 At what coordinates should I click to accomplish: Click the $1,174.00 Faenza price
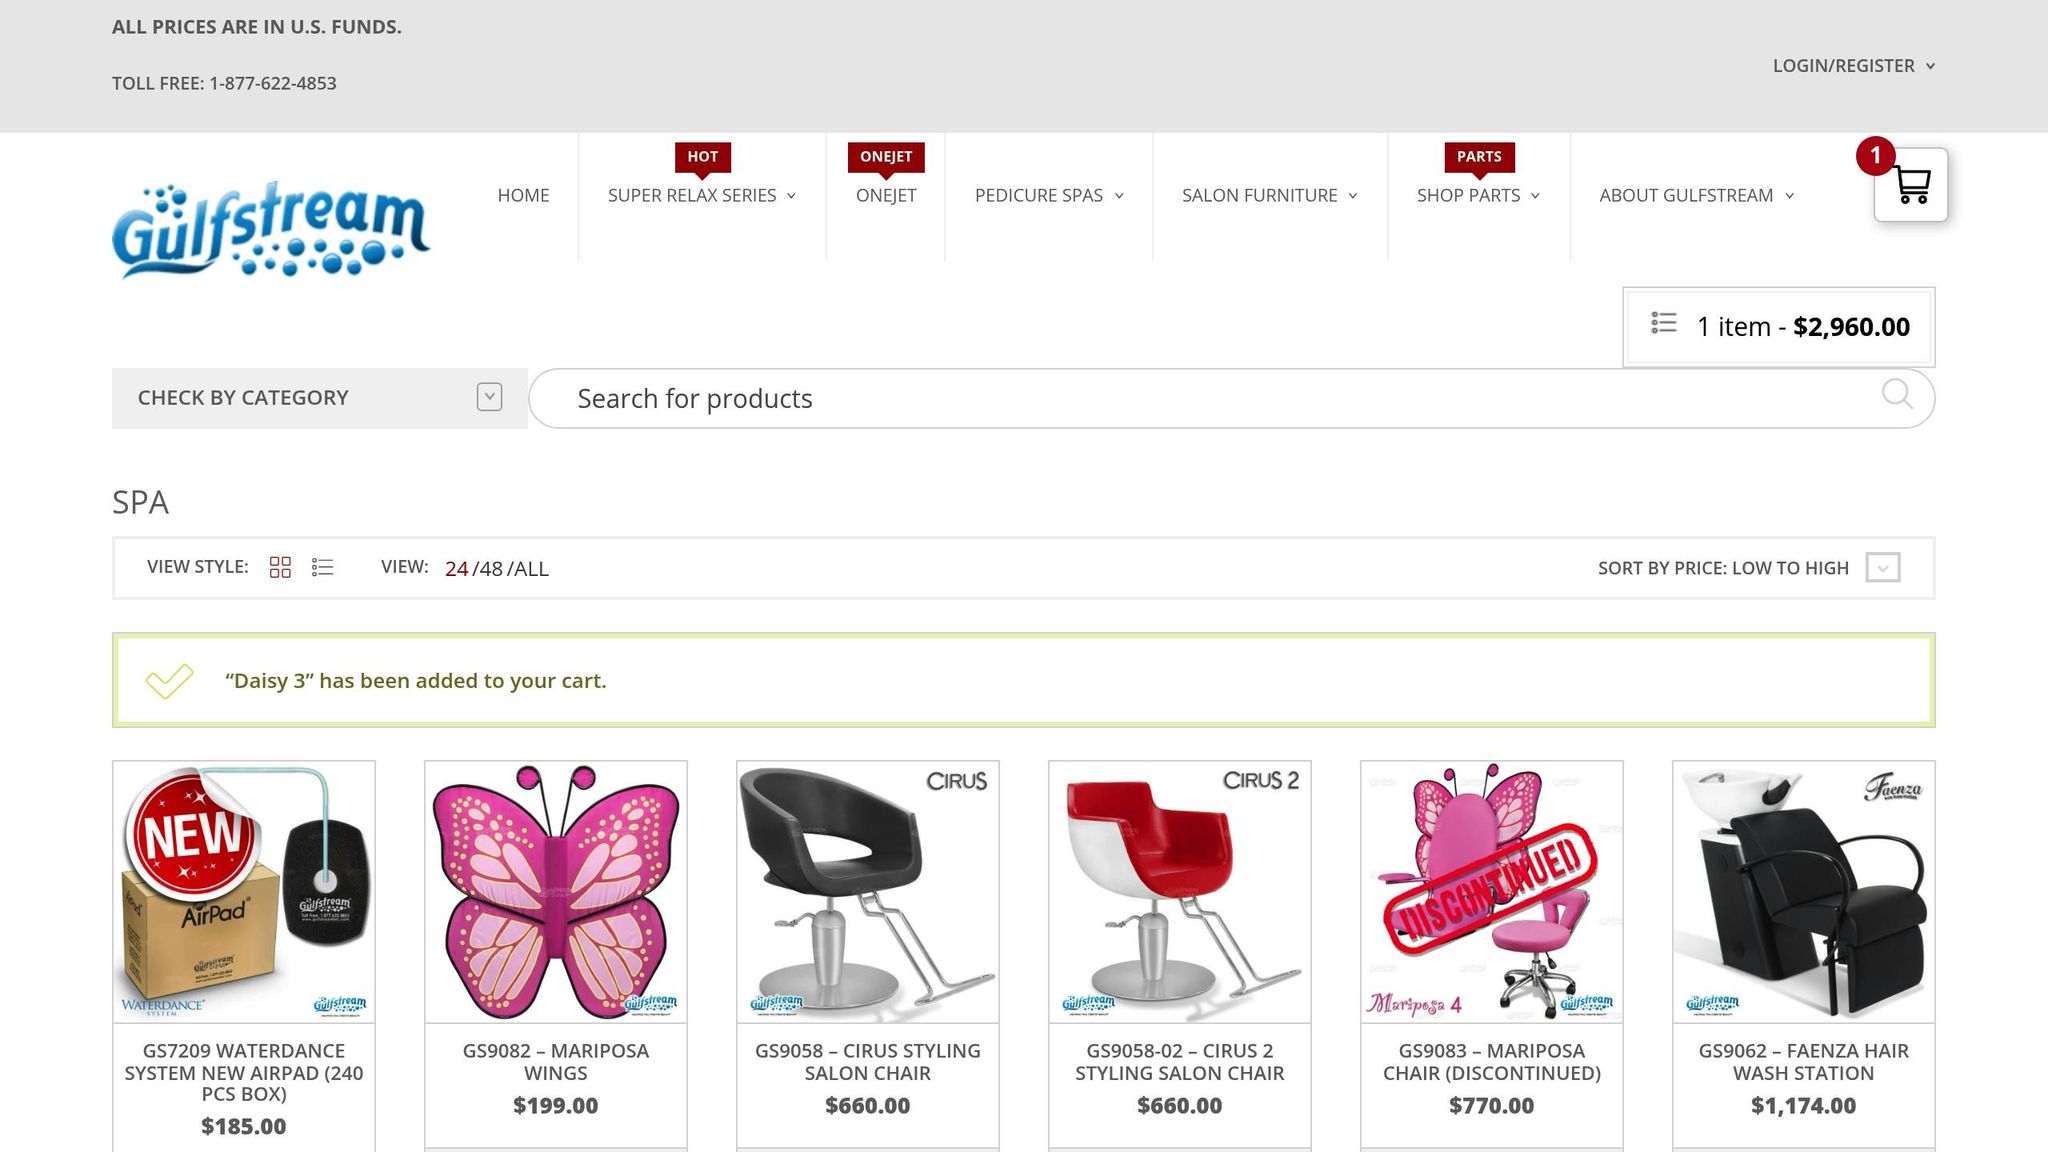click(x=1804, y=1106)
